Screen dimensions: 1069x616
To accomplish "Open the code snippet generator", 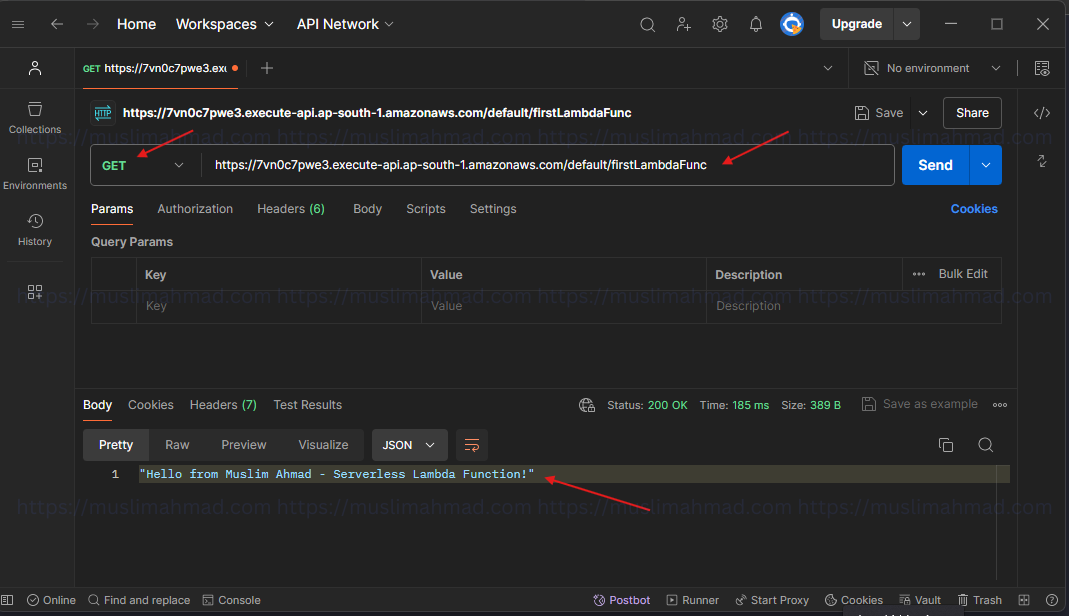I will 1041,113.
